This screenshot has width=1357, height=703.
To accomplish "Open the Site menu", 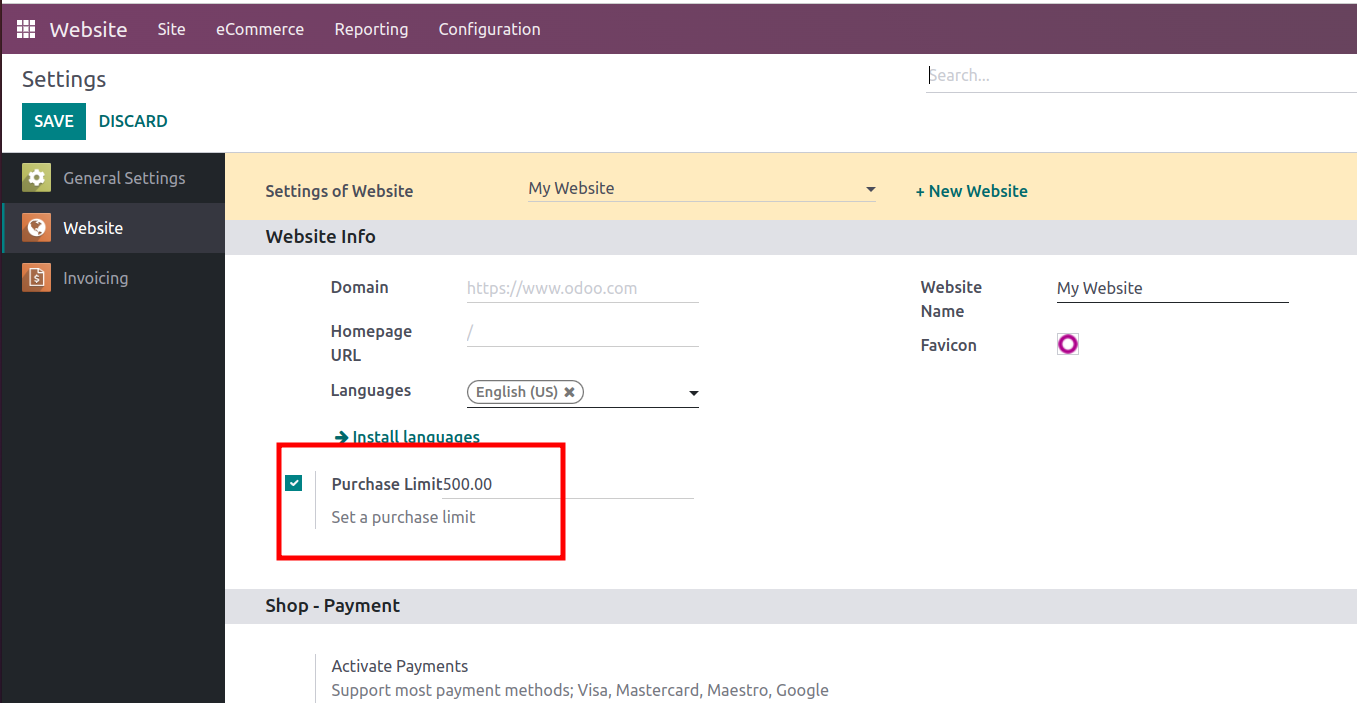I will click(x=171, y=29).
